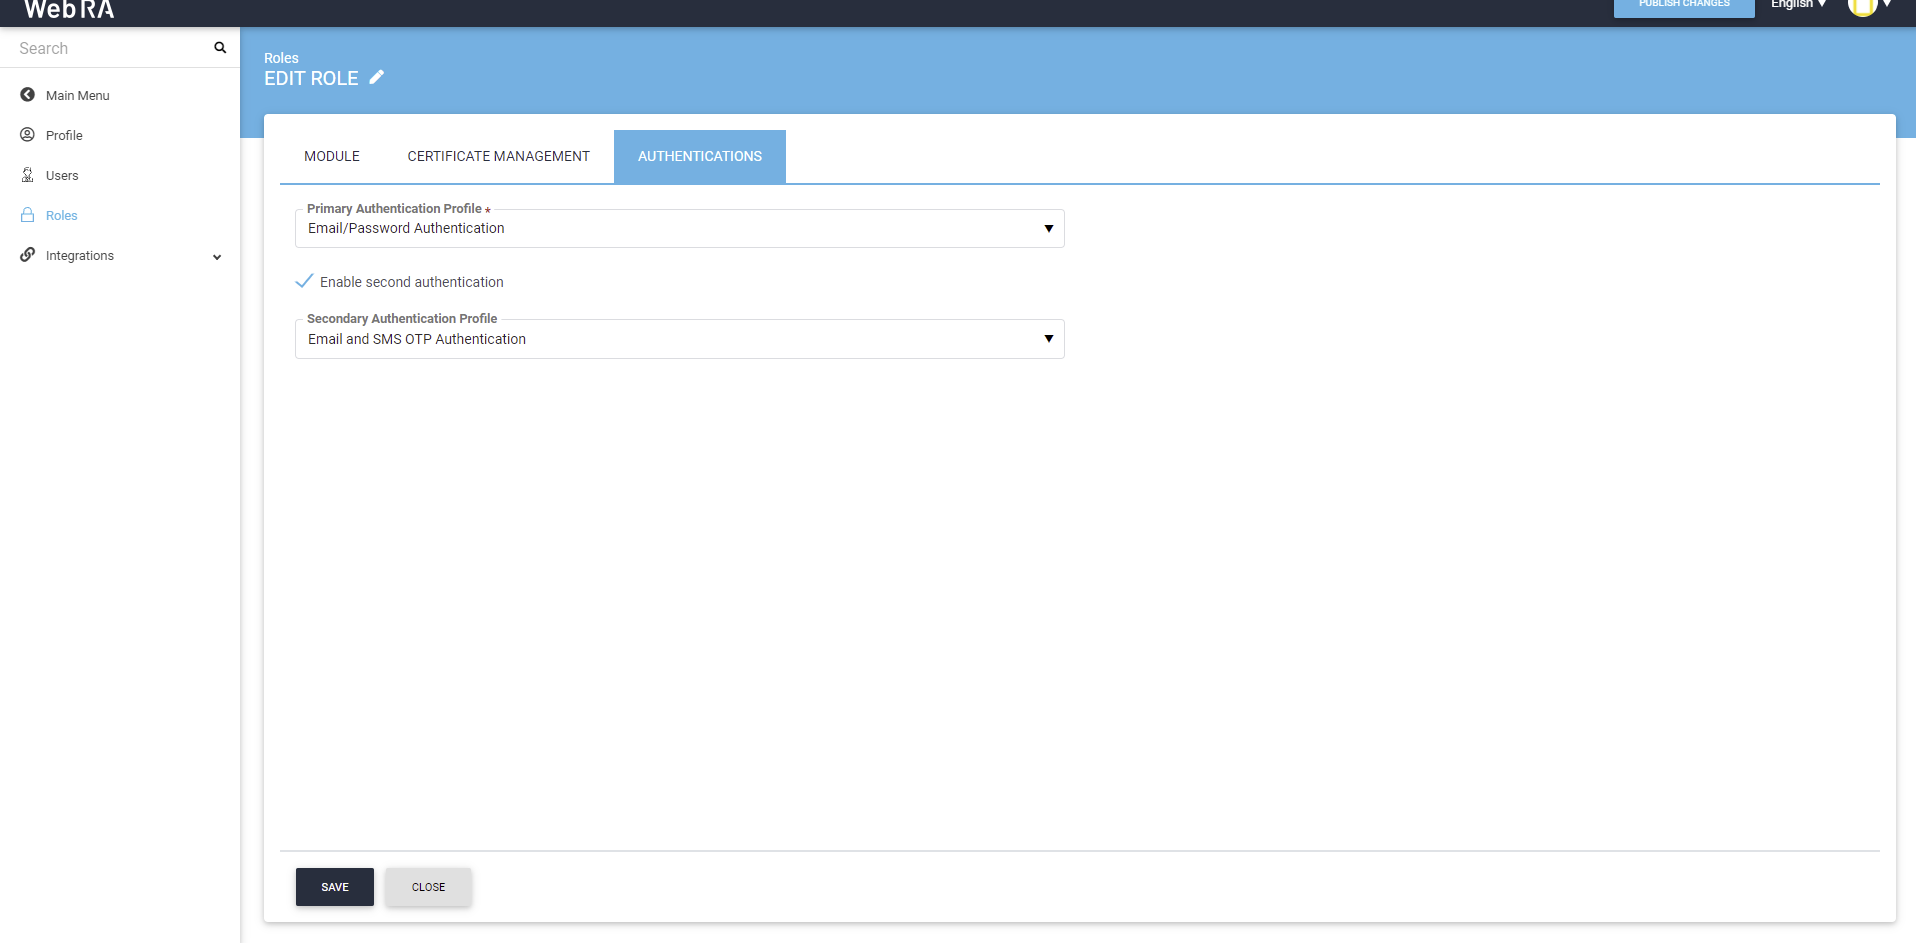1916x943 pixels.
Task: Click the Integrations link icon
Action: click(x=28, y=255)
